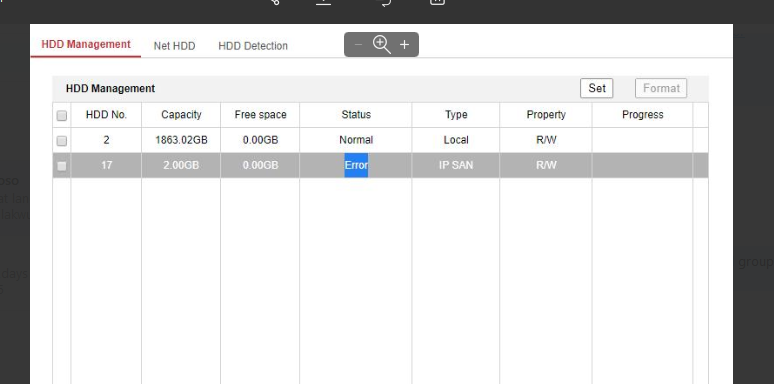The image size is (774, 384).
Task: Click the Status column header
Action: [356, 115]
